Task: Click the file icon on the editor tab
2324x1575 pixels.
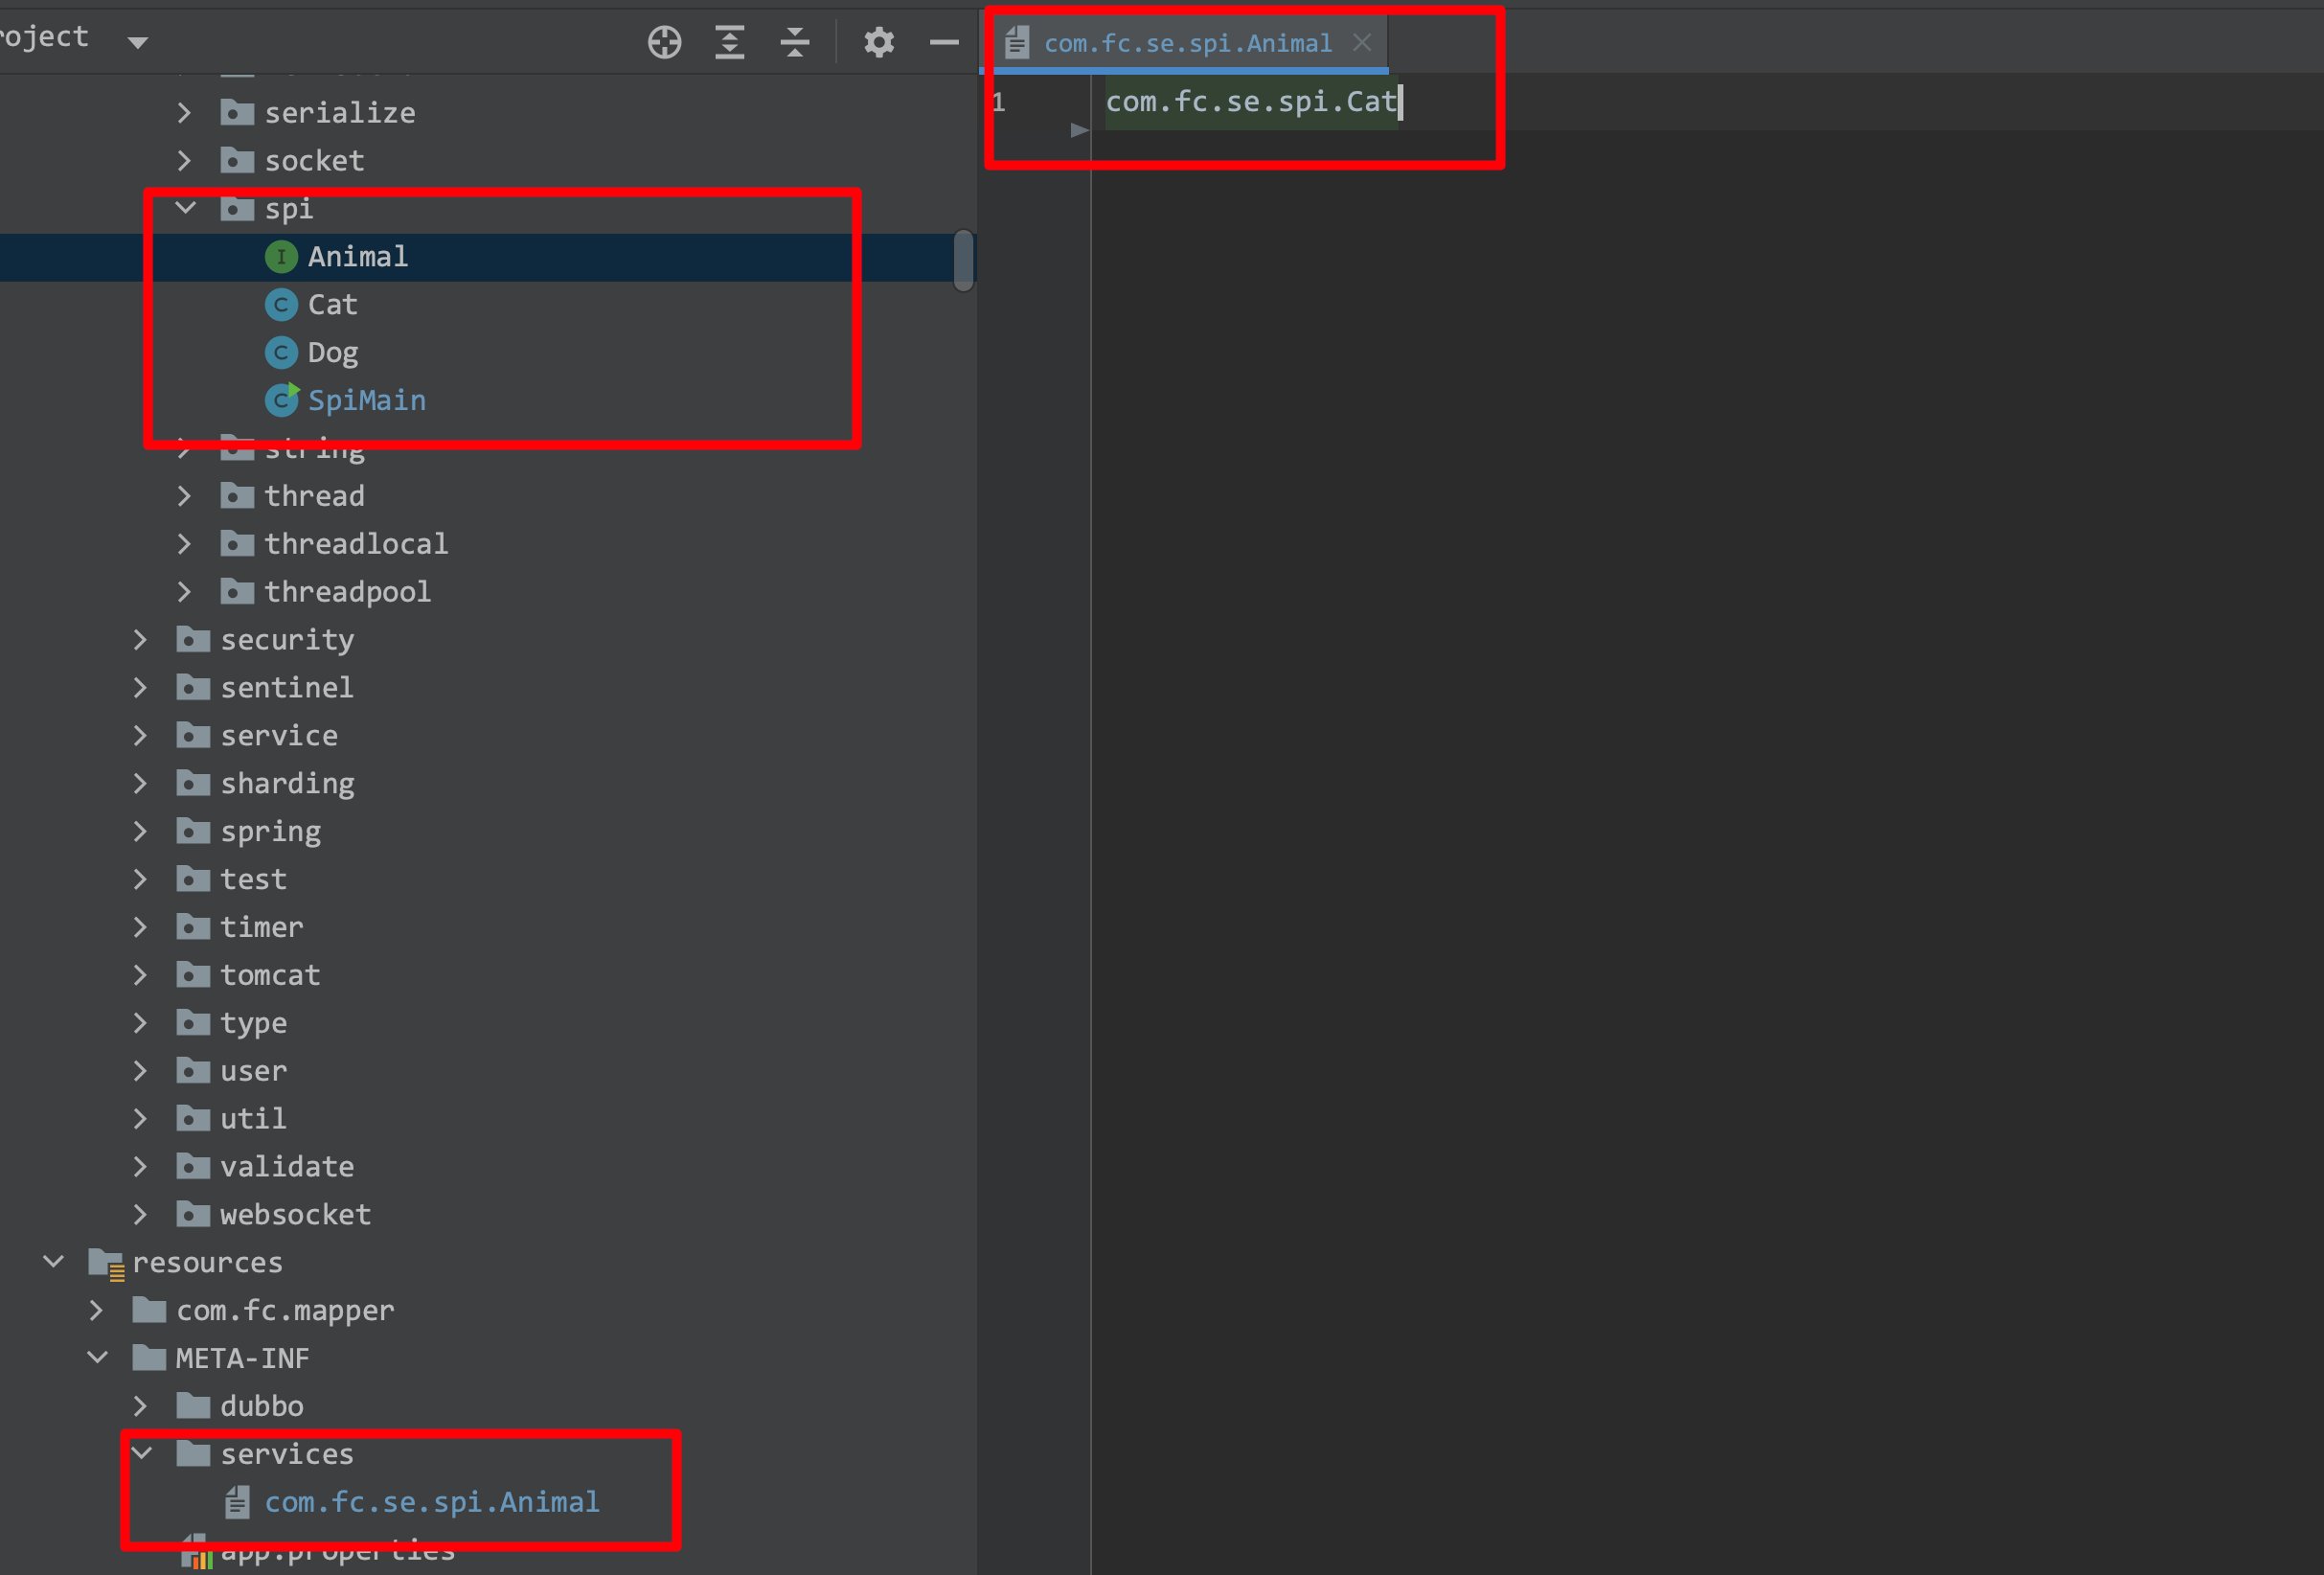Action: 1017,42
